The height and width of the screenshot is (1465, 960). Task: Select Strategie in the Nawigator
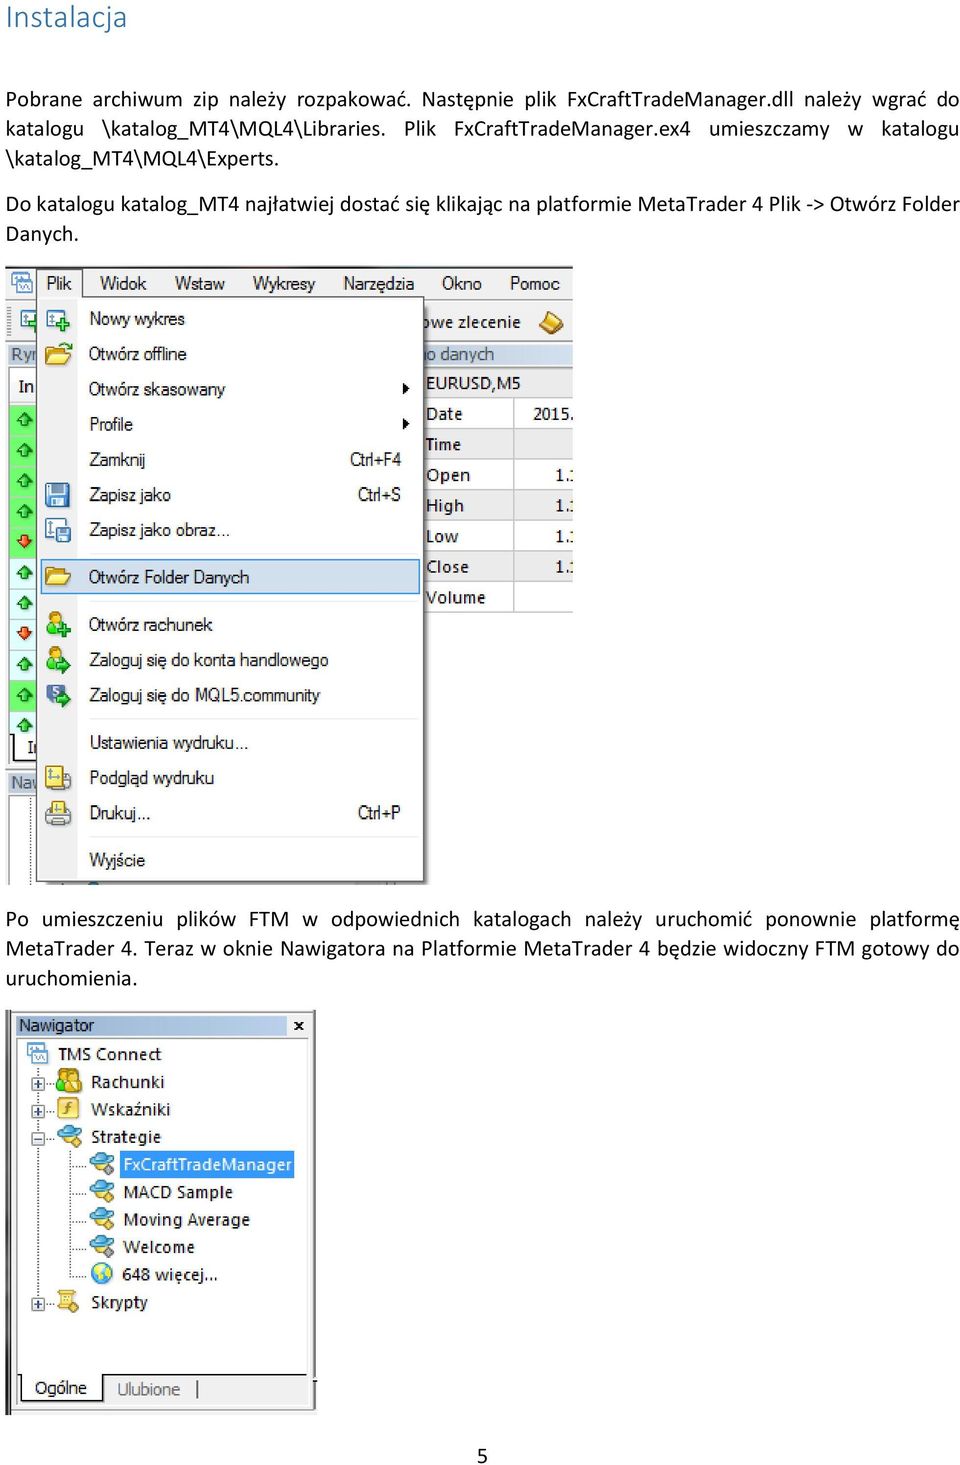click(x=125, y=1137)
